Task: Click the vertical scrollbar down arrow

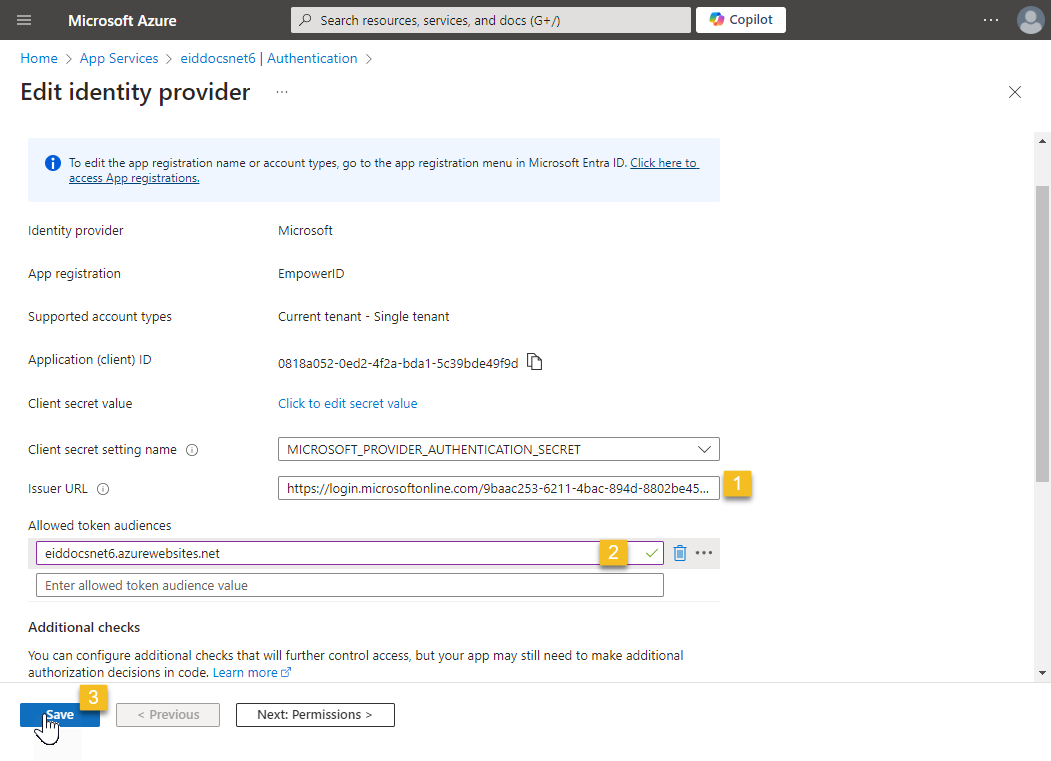Action: click(x=1043, y=673)
